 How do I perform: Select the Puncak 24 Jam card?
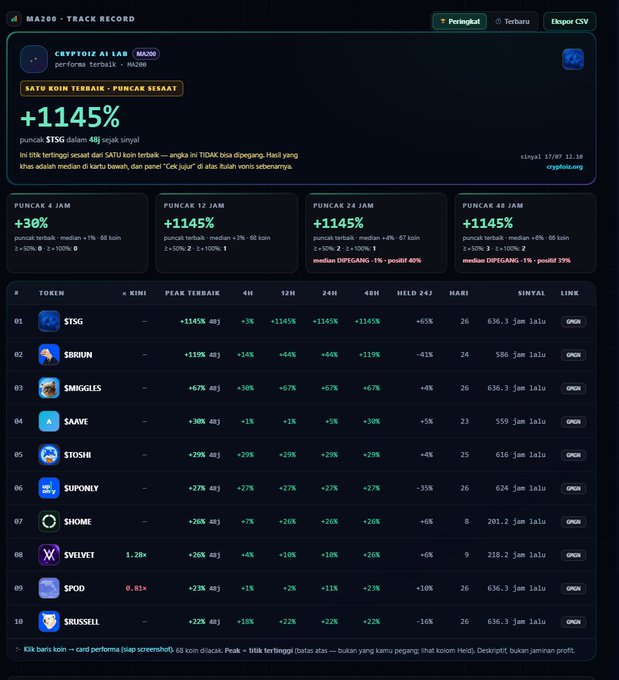click(376, 233)
